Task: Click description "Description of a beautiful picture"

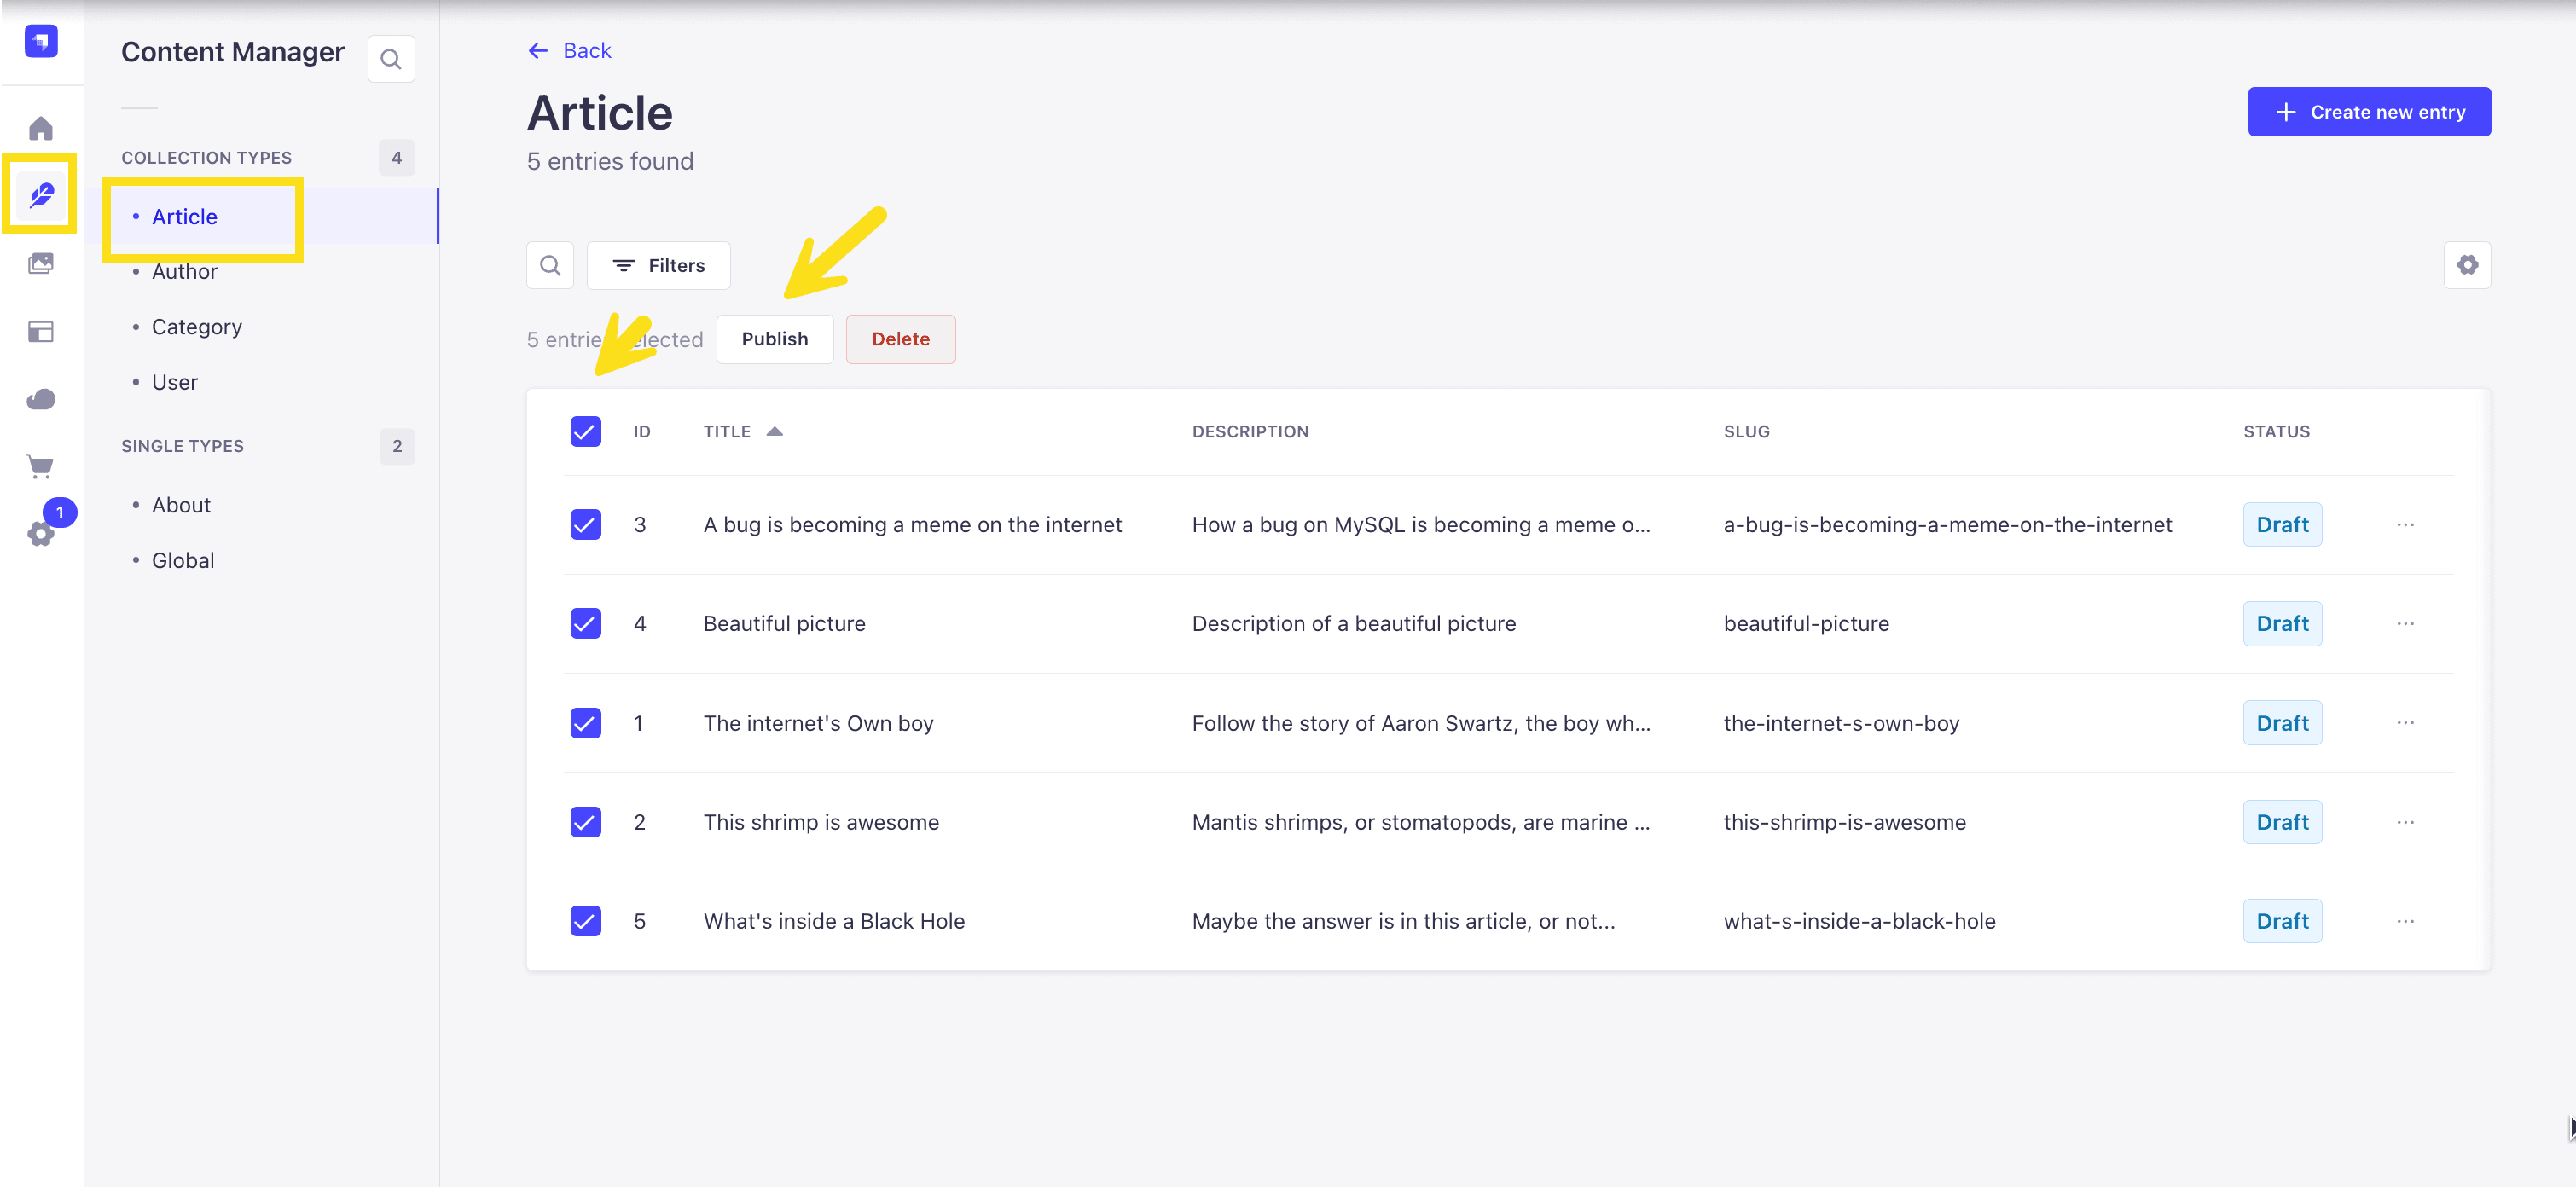Action: [x=1353, y=623]
